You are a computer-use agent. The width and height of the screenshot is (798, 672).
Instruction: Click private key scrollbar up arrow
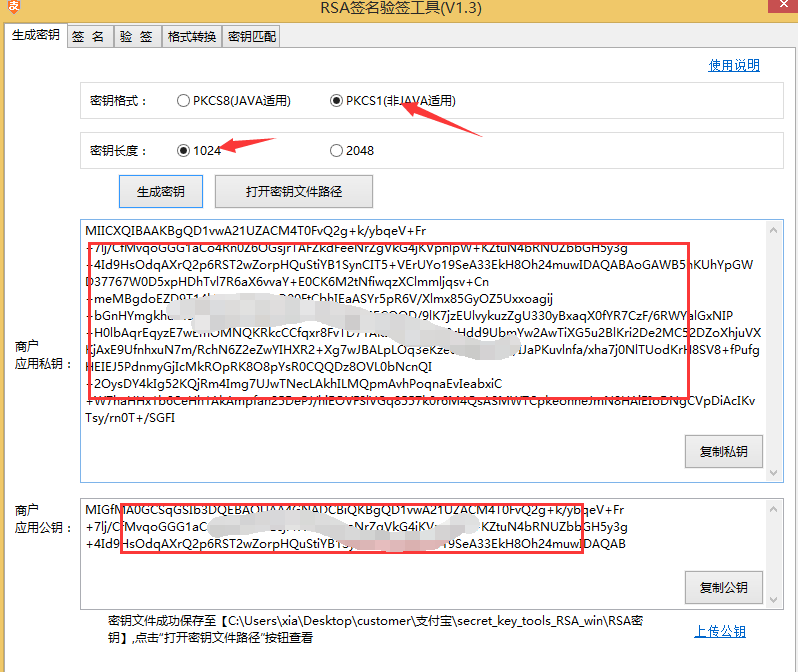[x=772, y=229]
